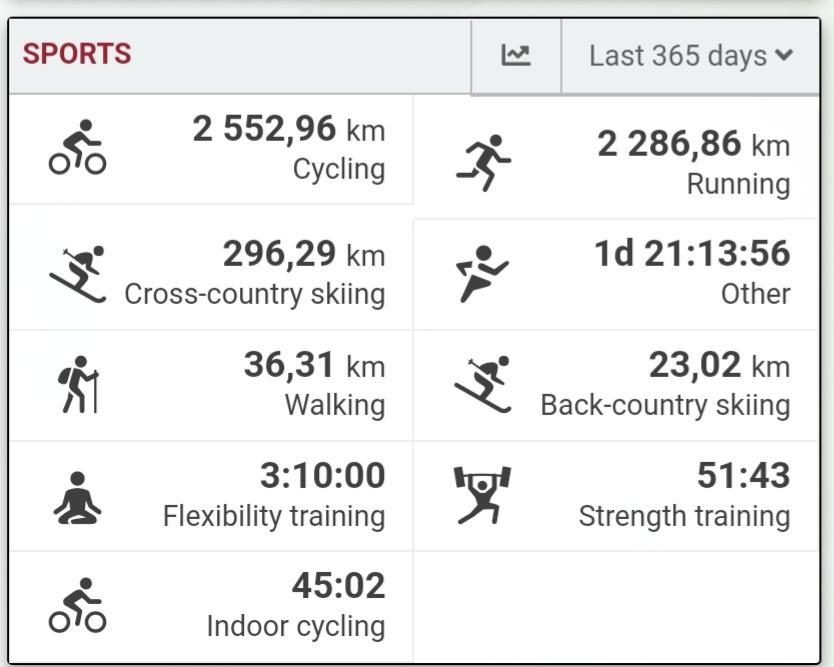This screenshot has height=667, width=834.
Task: Click the Other sports icon
Action: pos(482,273)
